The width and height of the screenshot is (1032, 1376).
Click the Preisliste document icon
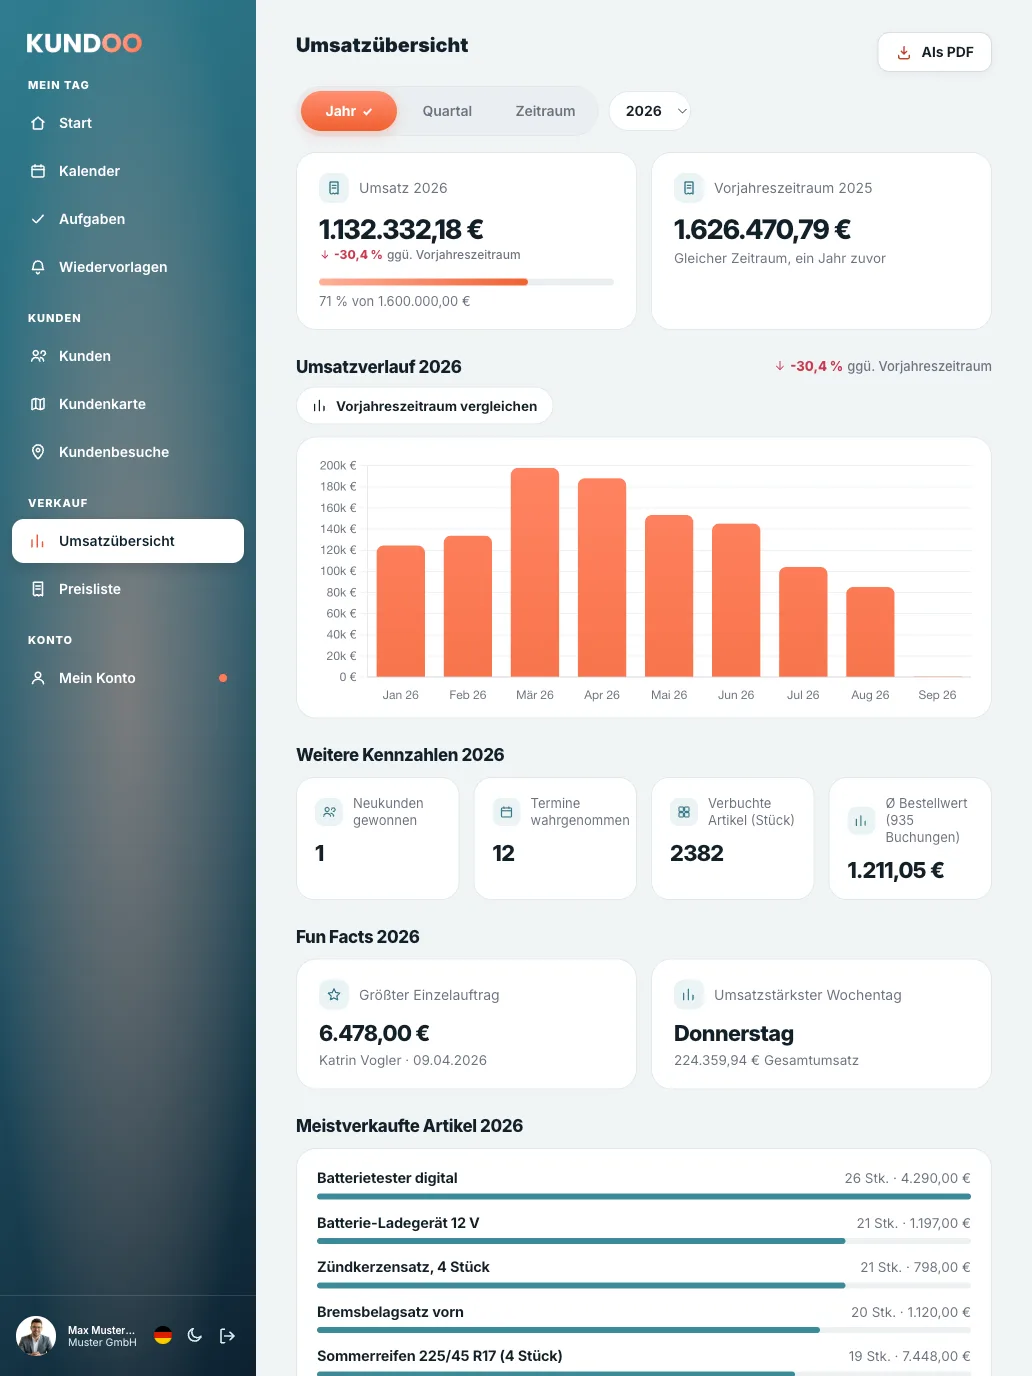(38, 589)
